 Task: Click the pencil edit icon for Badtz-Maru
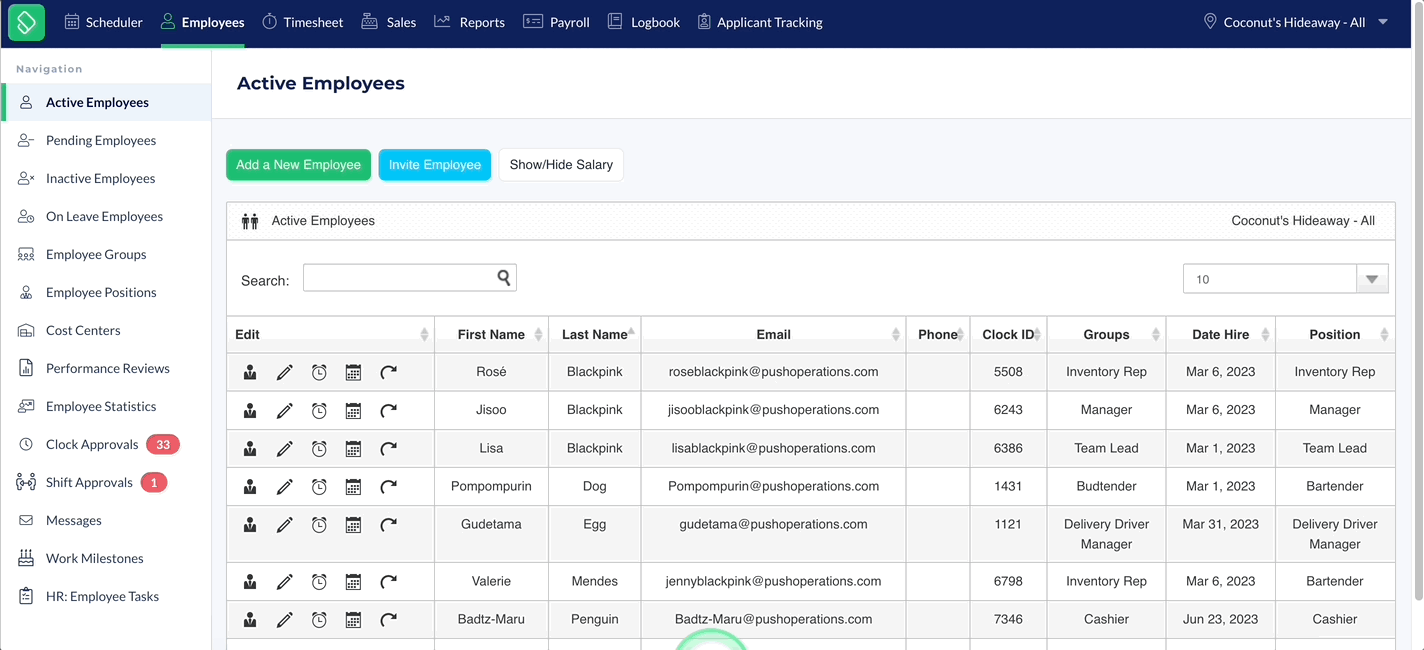coord(285,620)
